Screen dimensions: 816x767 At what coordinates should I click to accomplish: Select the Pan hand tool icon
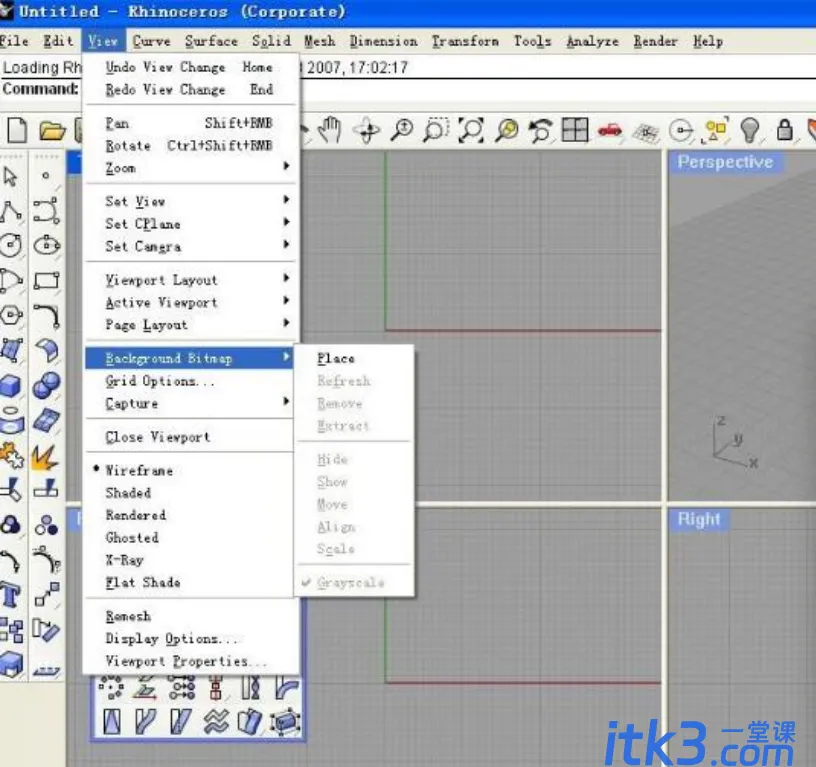tap(329, 130)
